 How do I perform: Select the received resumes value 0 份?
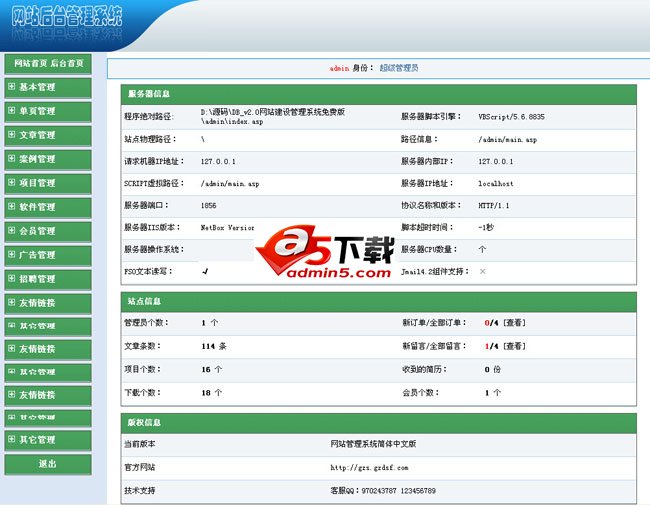click(x=493, y=369)
